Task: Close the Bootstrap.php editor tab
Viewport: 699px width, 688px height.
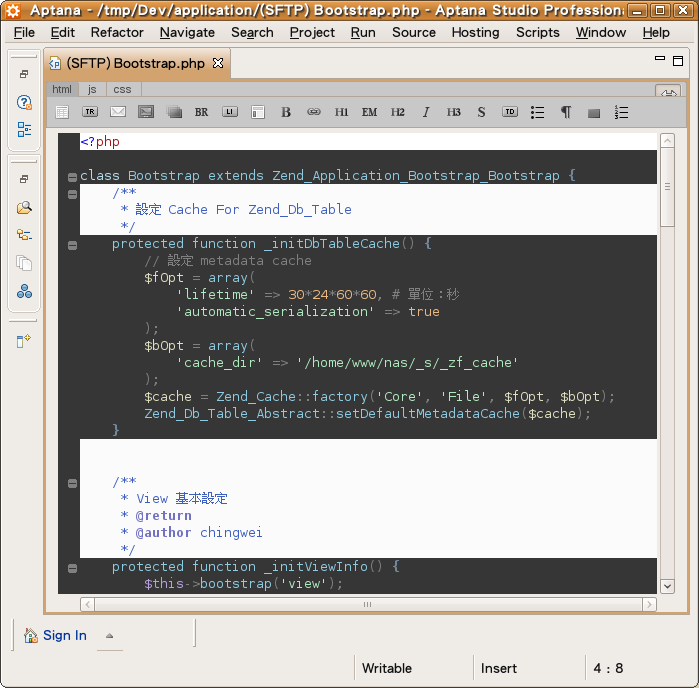Action: pos(218,63)
